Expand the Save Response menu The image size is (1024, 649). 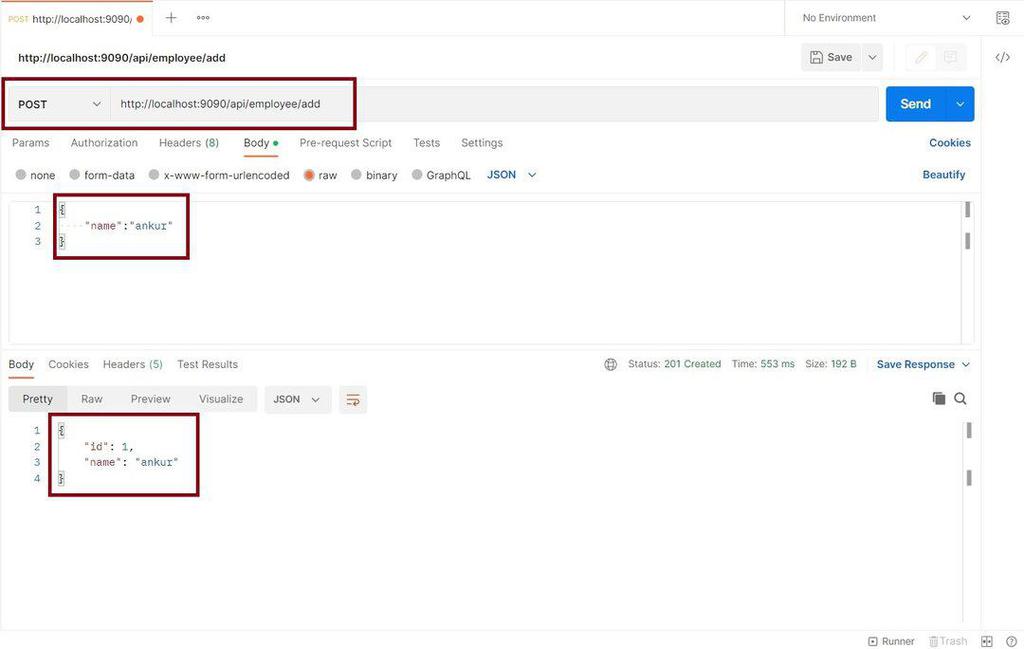923,364
